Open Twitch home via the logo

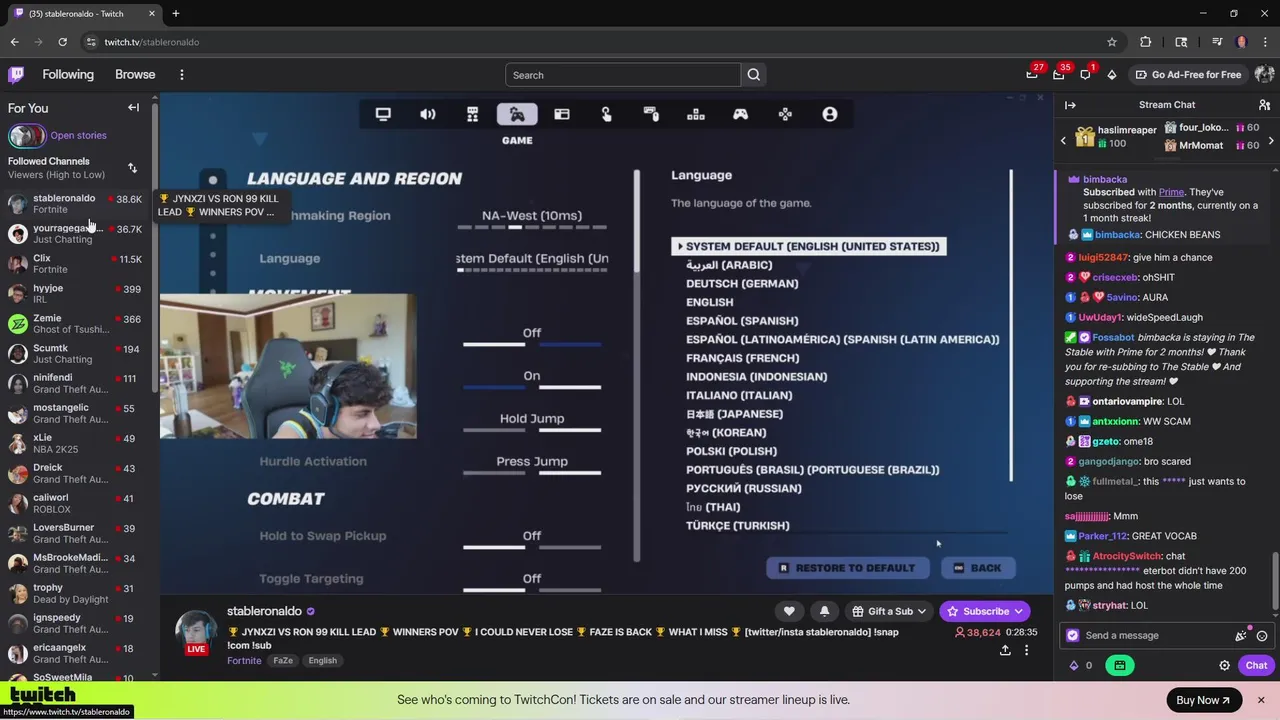16,75
